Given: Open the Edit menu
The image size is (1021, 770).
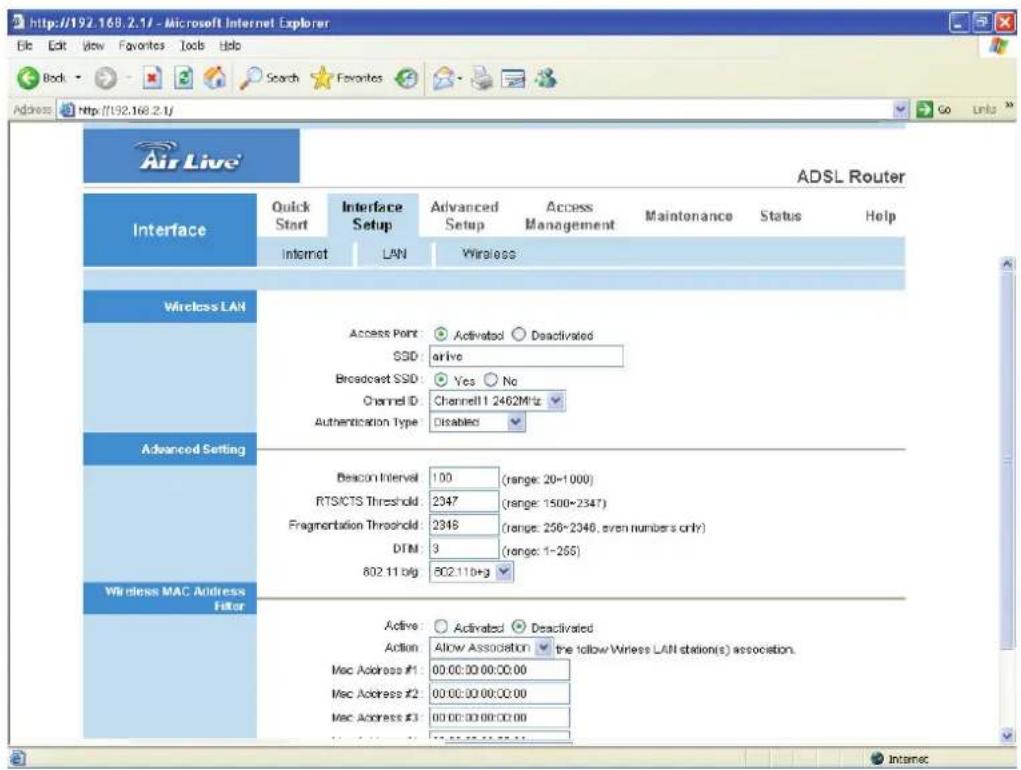Looking at the screenshot, I should [57, 46].
